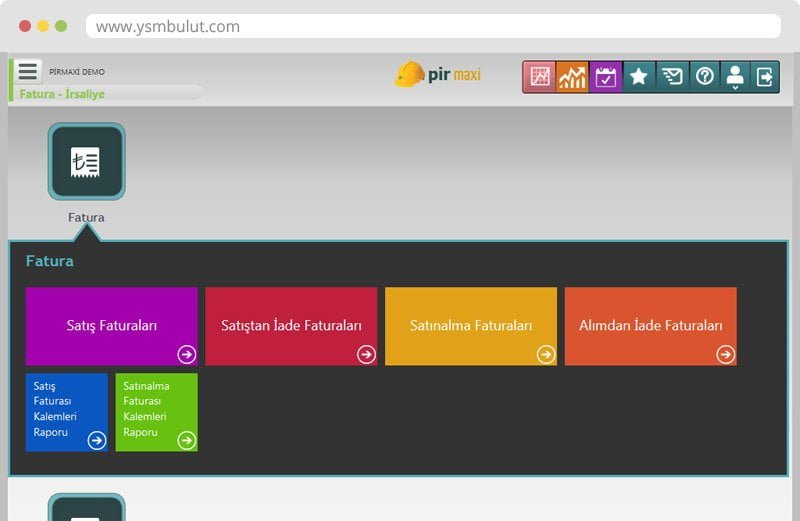Open Satış Faturaları tile
The image size is (800, 521).
[111, 326]
